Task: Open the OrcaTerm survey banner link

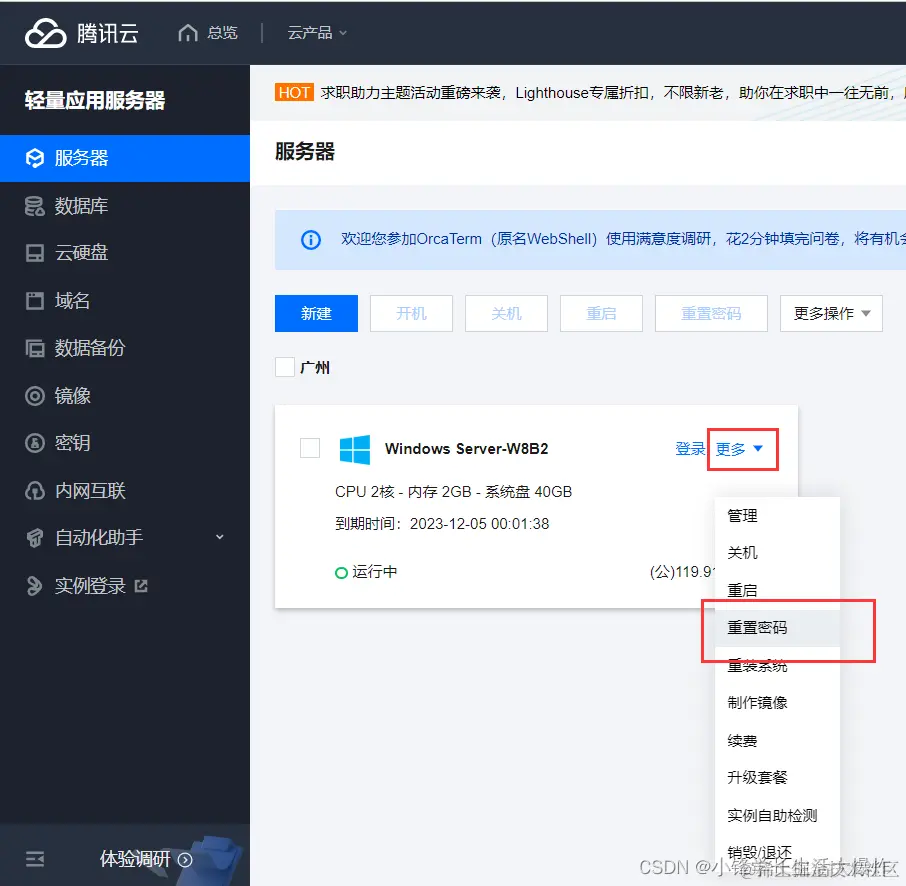Action: pyautogui.click(x=623, y=239)
